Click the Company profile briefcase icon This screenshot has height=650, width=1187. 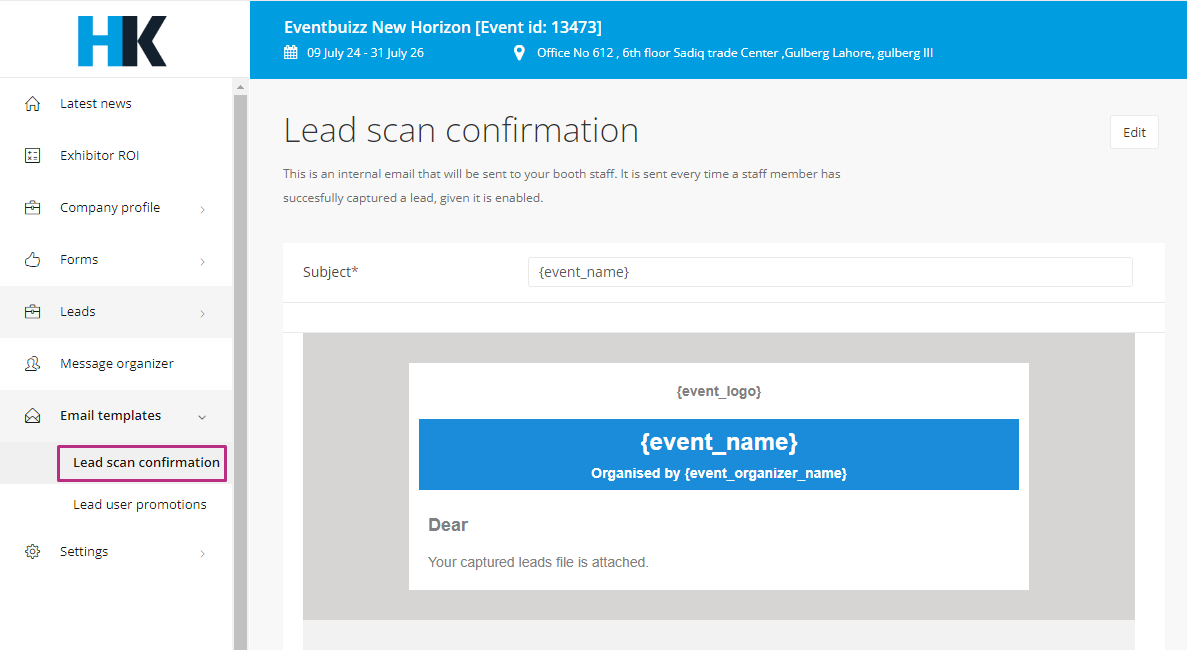pyautogui.click(x=33, y=207)
